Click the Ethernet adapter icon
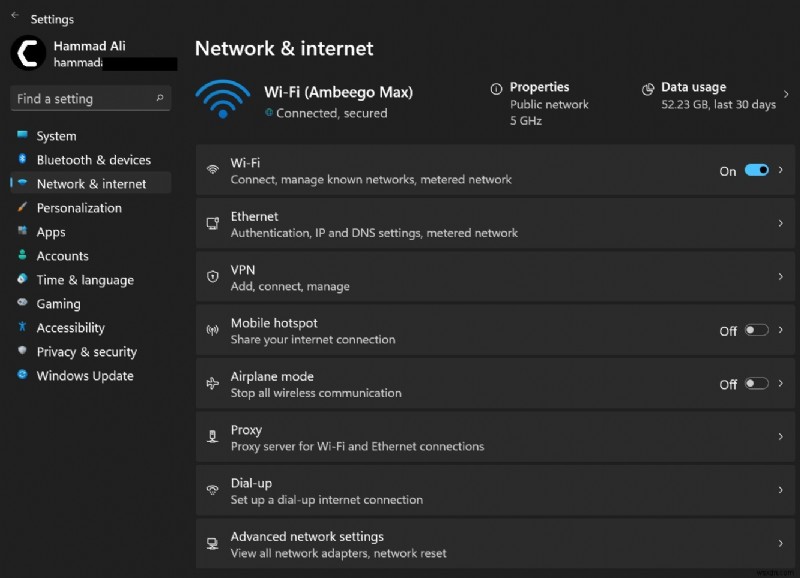 [213, 224]
